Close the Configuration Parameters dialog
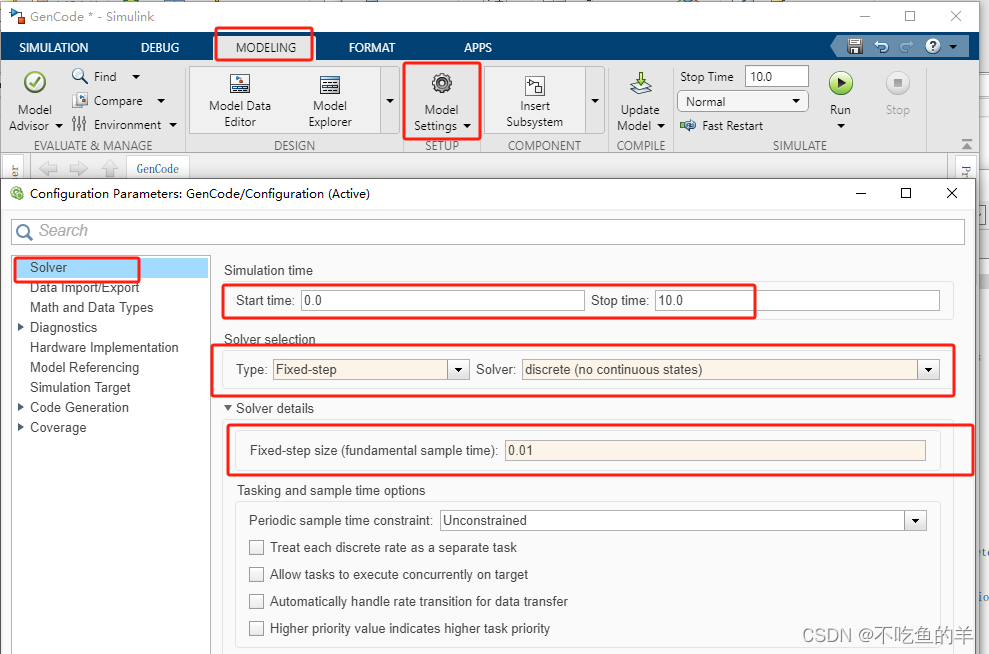The height and width of the screenshot is (654, 989). [x=952, y=193]
